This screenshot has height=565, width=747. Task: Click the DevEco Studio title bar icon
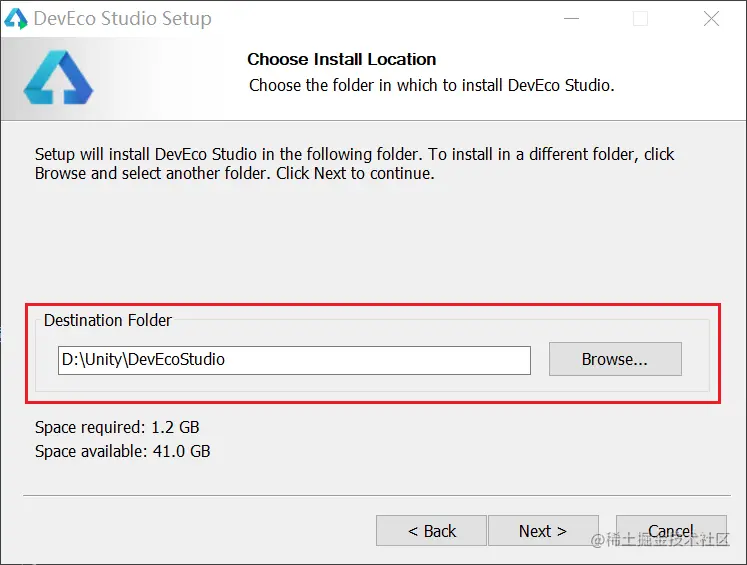click(x=16, y=19)
